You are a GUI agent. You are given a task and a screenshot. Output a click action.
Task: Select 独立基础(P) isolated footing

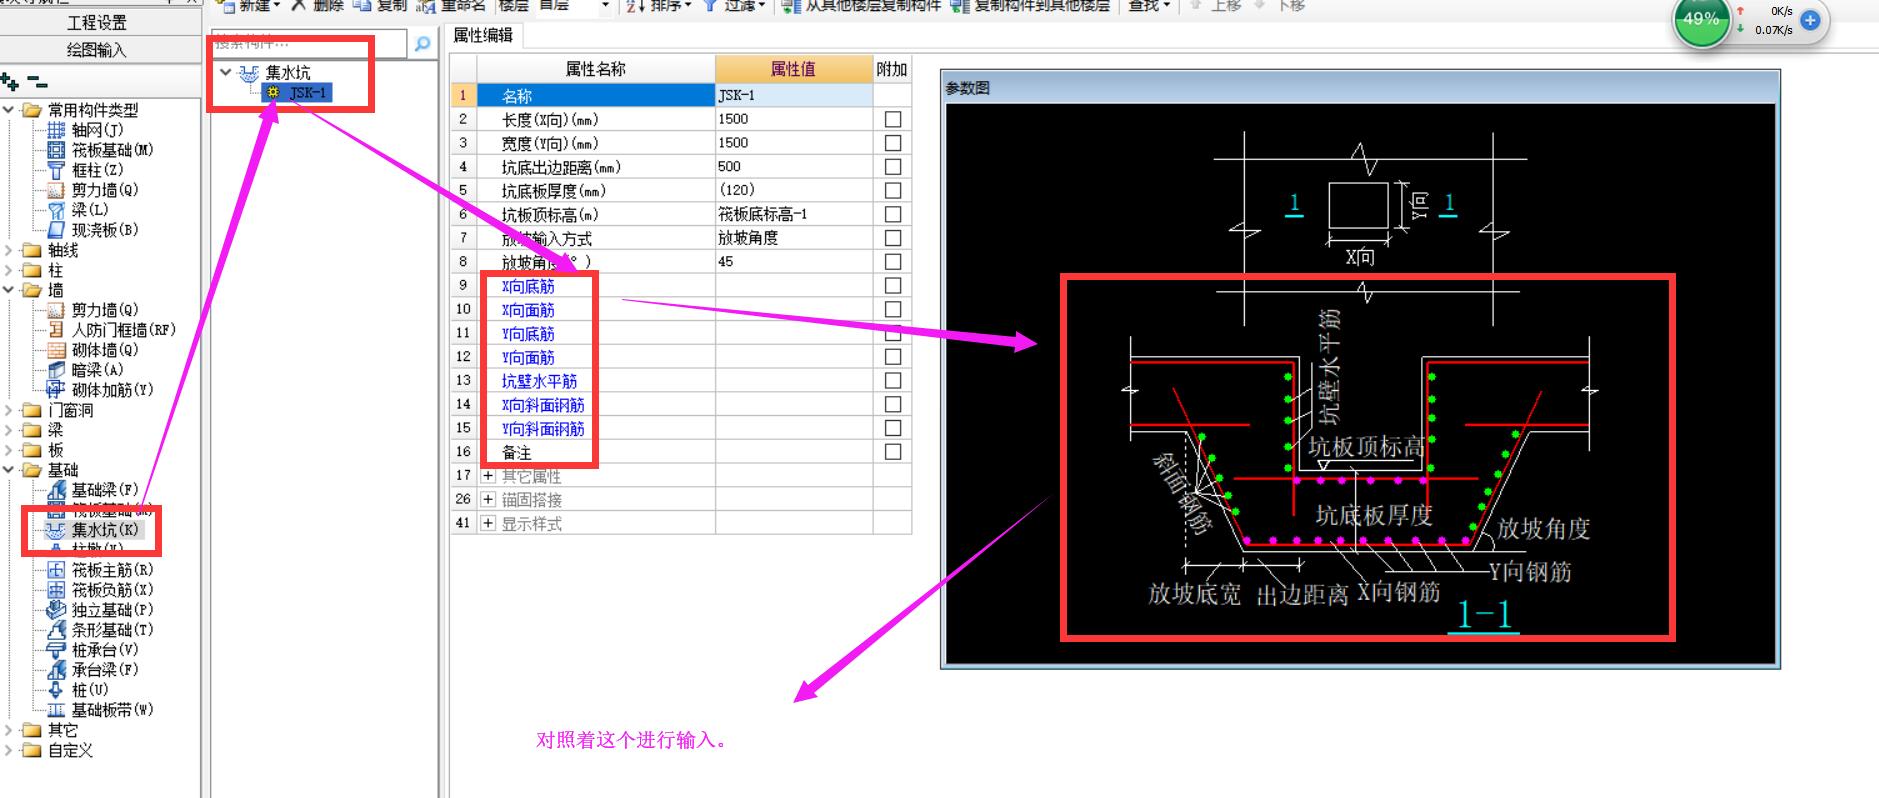click(x=112, y=610)
